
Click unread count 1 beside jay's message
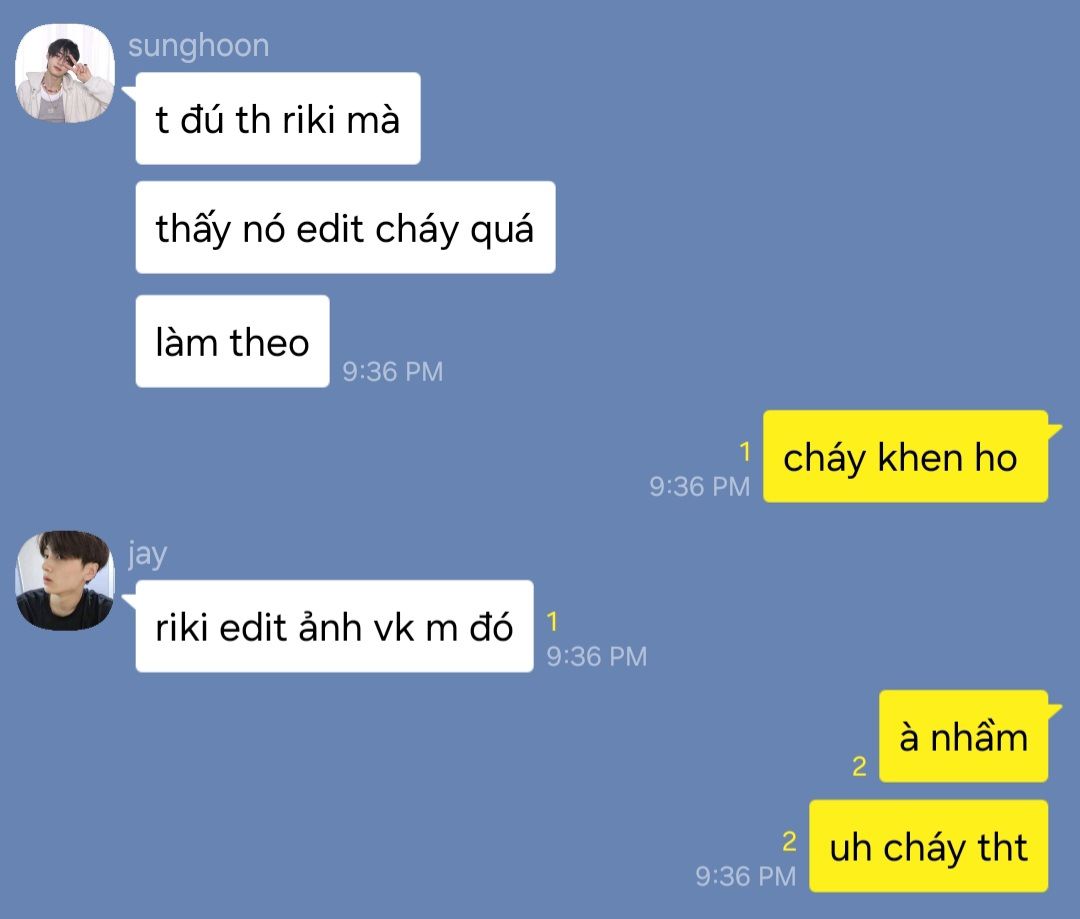(x=552, y=621)
